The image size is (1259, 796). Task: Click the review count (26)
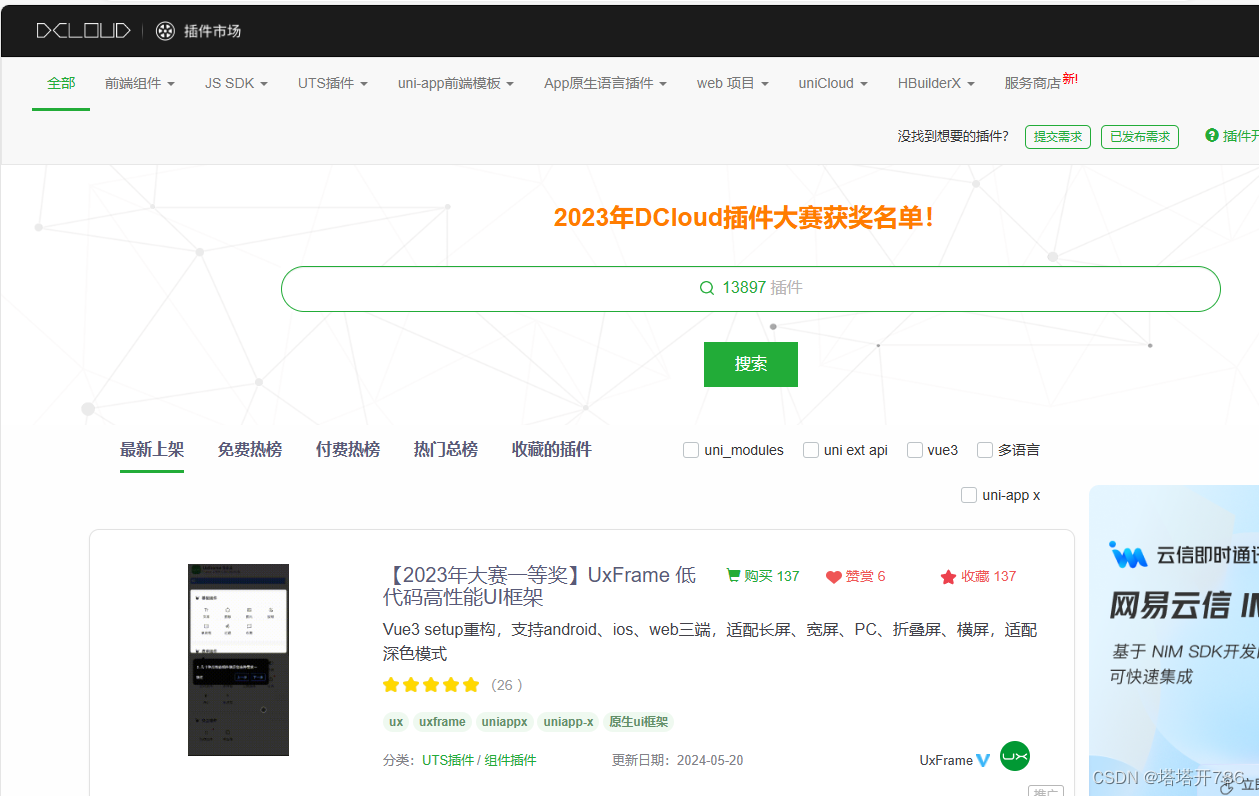pyautogui.click(x=507, y=685)
